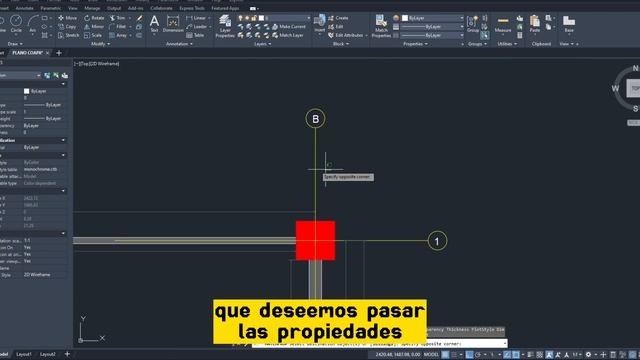The height and width of the screenshot is (360, 640).
Task: Select the Circle draw tool
Action: pyautogui.click(x=16, y=23)
